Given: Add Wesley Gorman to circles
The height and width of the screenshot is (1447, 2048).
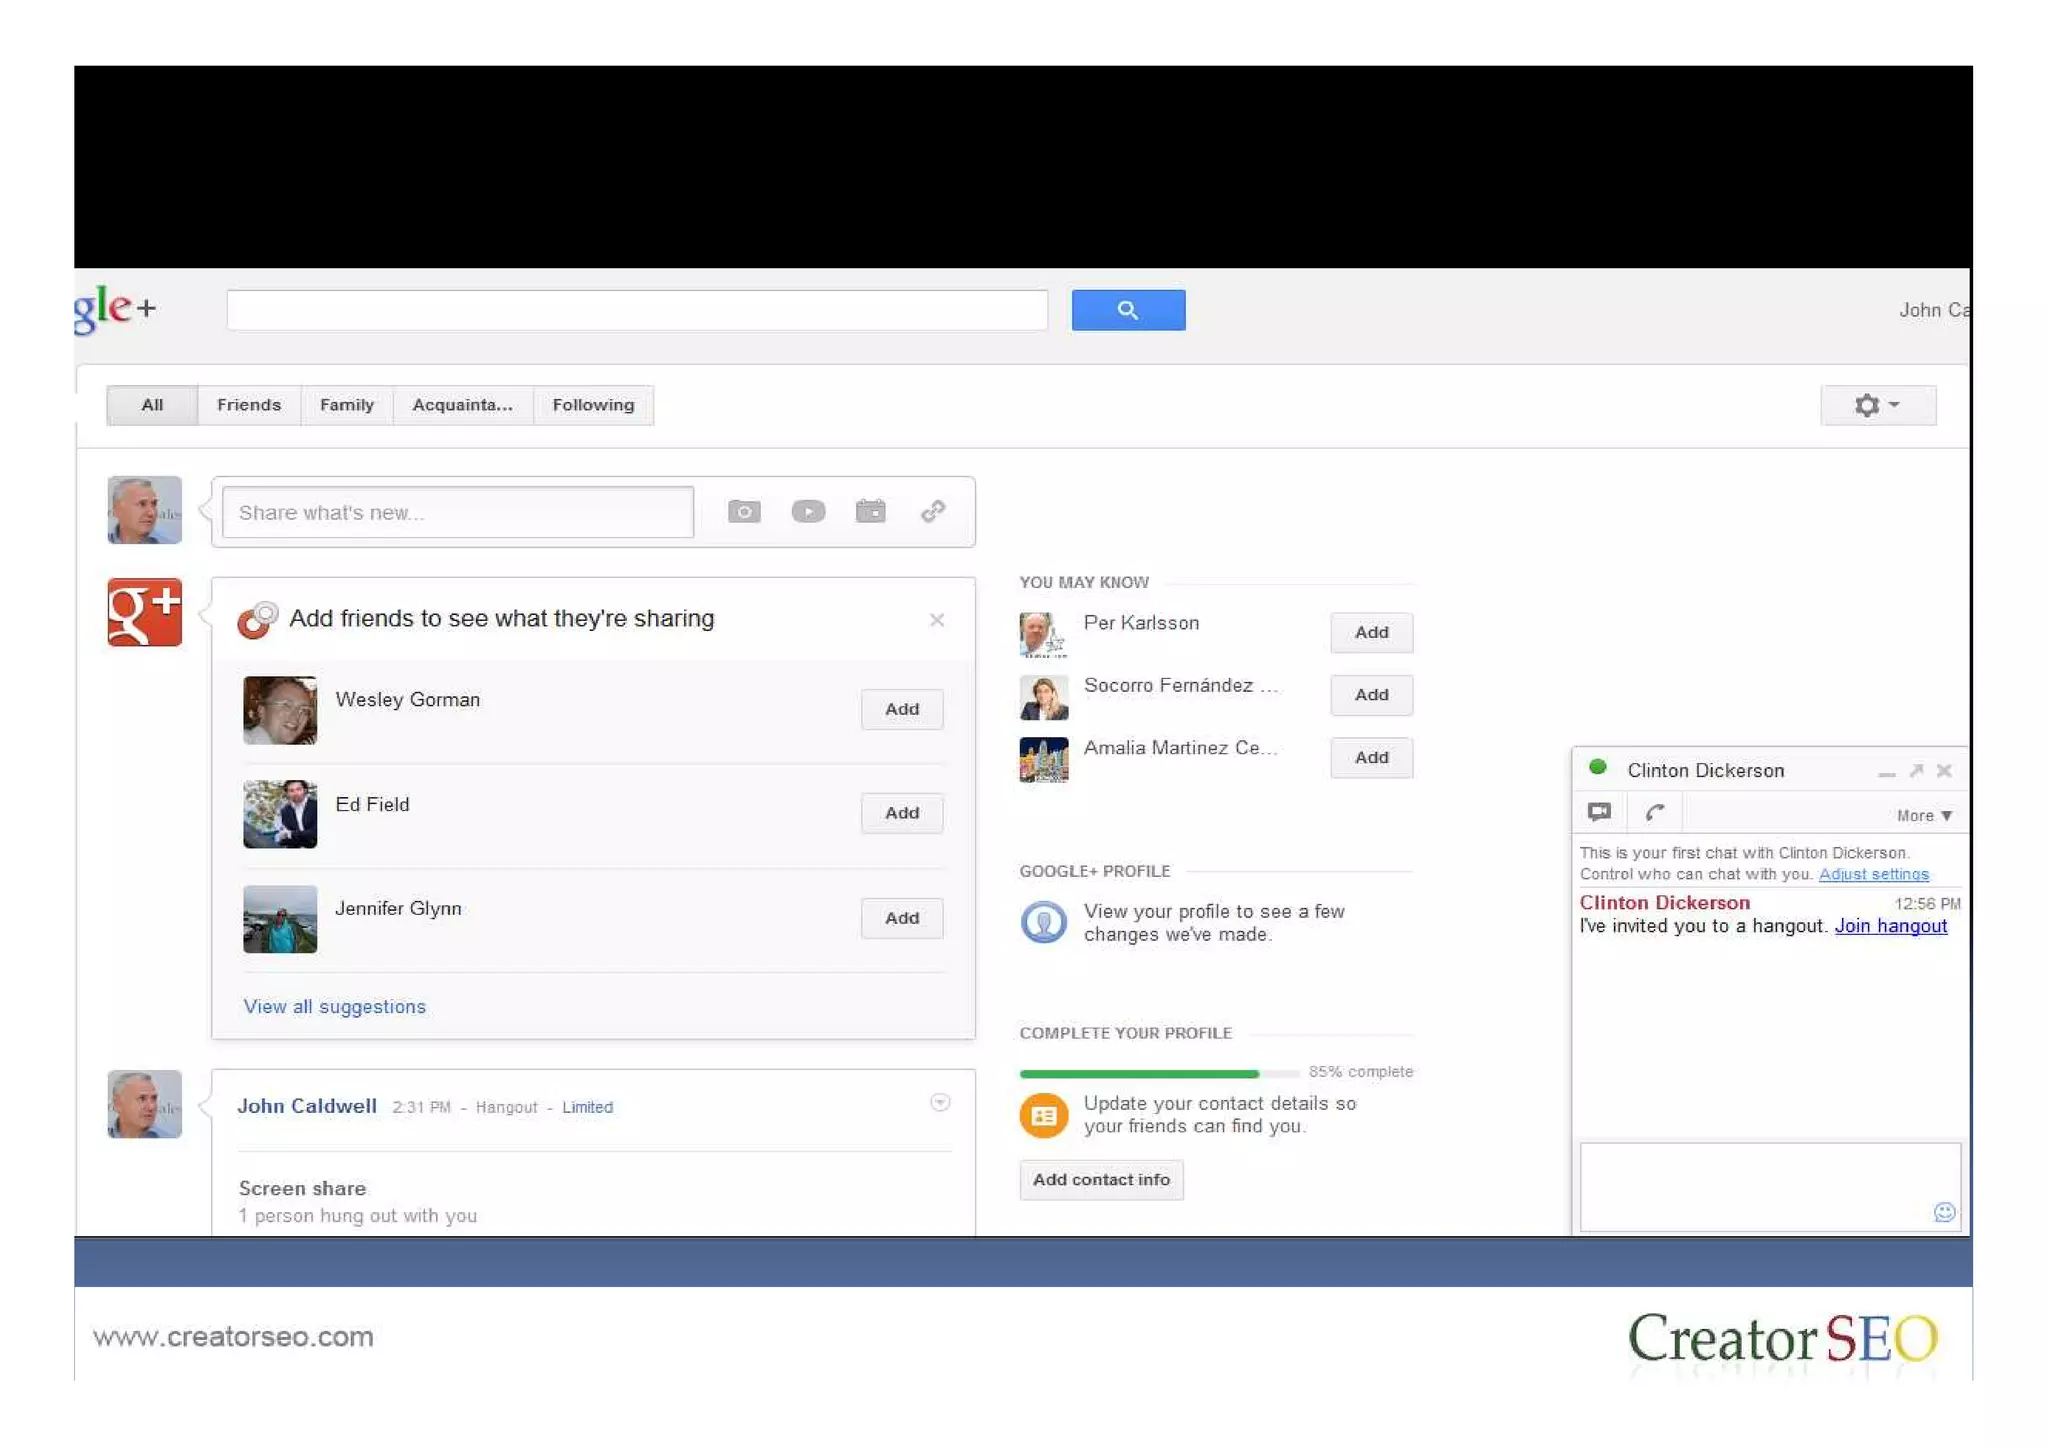Looking at the screenshot, I should tap(901, 709).
